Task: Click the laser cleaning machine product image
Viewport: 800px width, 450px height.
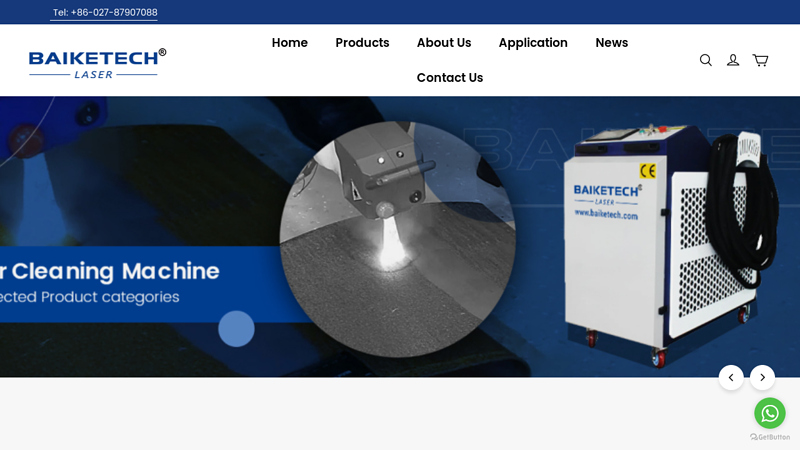Action: [671, 245]
